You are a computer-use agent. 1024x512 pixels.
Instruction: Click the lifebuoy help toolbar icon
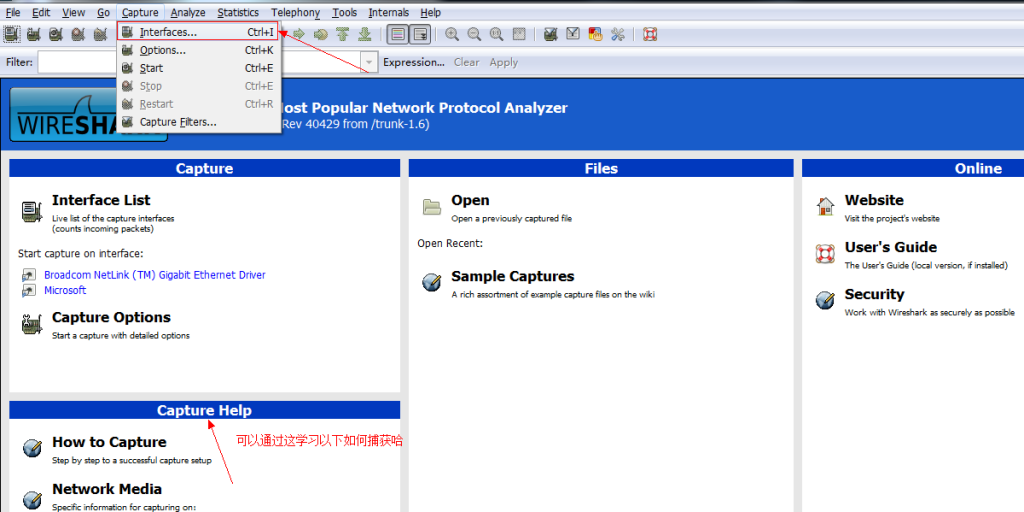(x=650, y=34)
